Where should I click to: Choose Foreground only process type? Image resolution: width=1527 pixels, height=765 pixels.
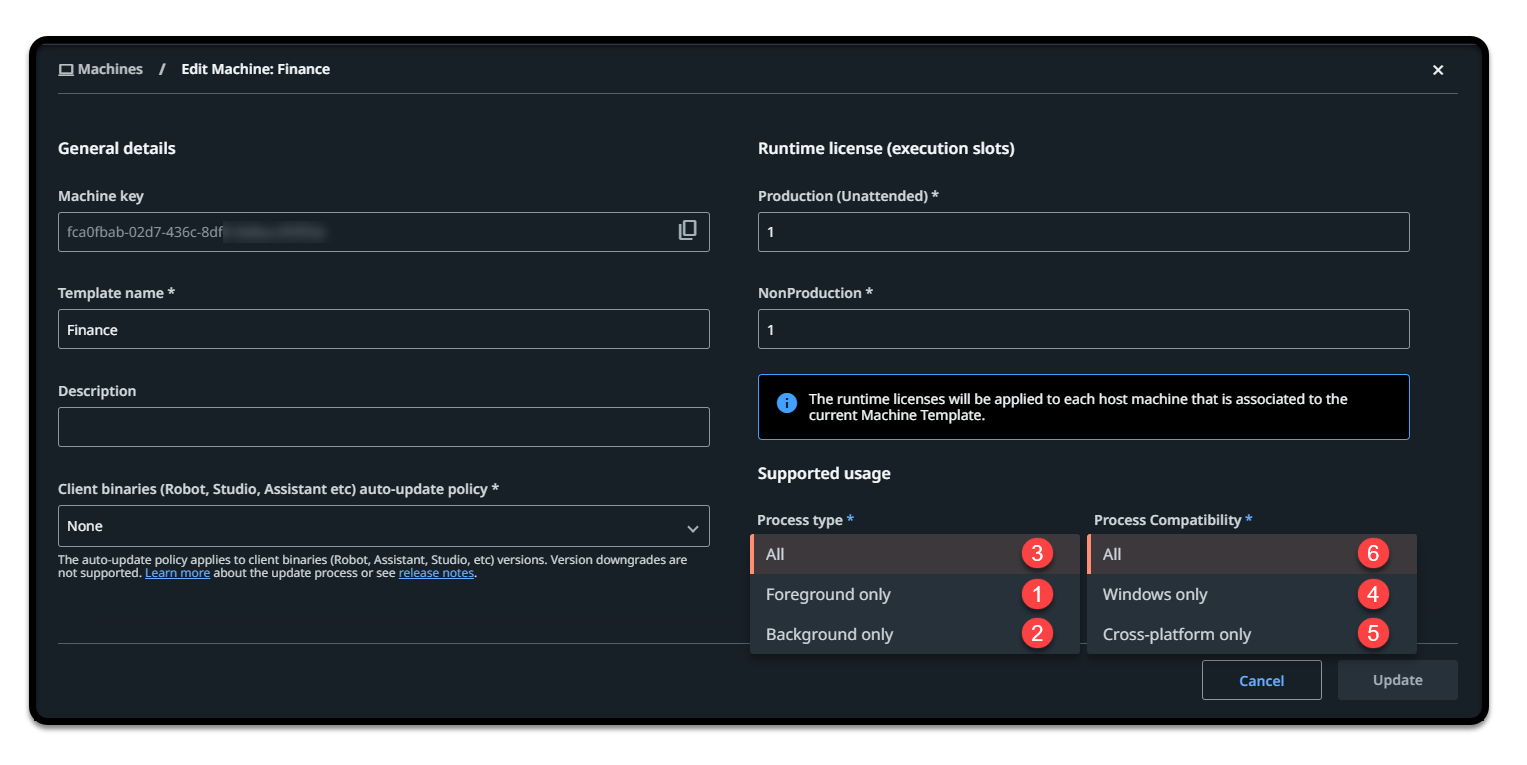915,594
